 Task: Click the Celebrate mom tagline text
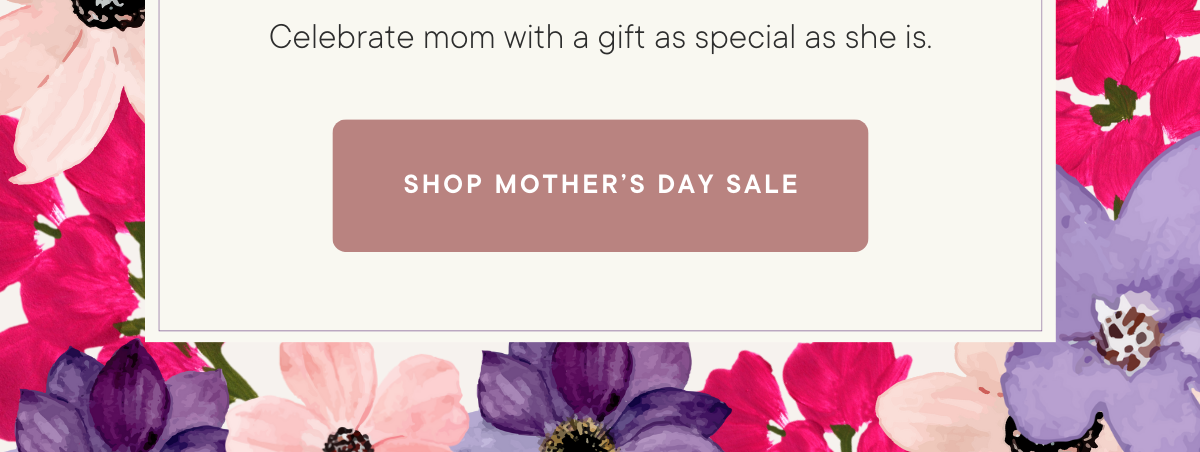(600, 38)
